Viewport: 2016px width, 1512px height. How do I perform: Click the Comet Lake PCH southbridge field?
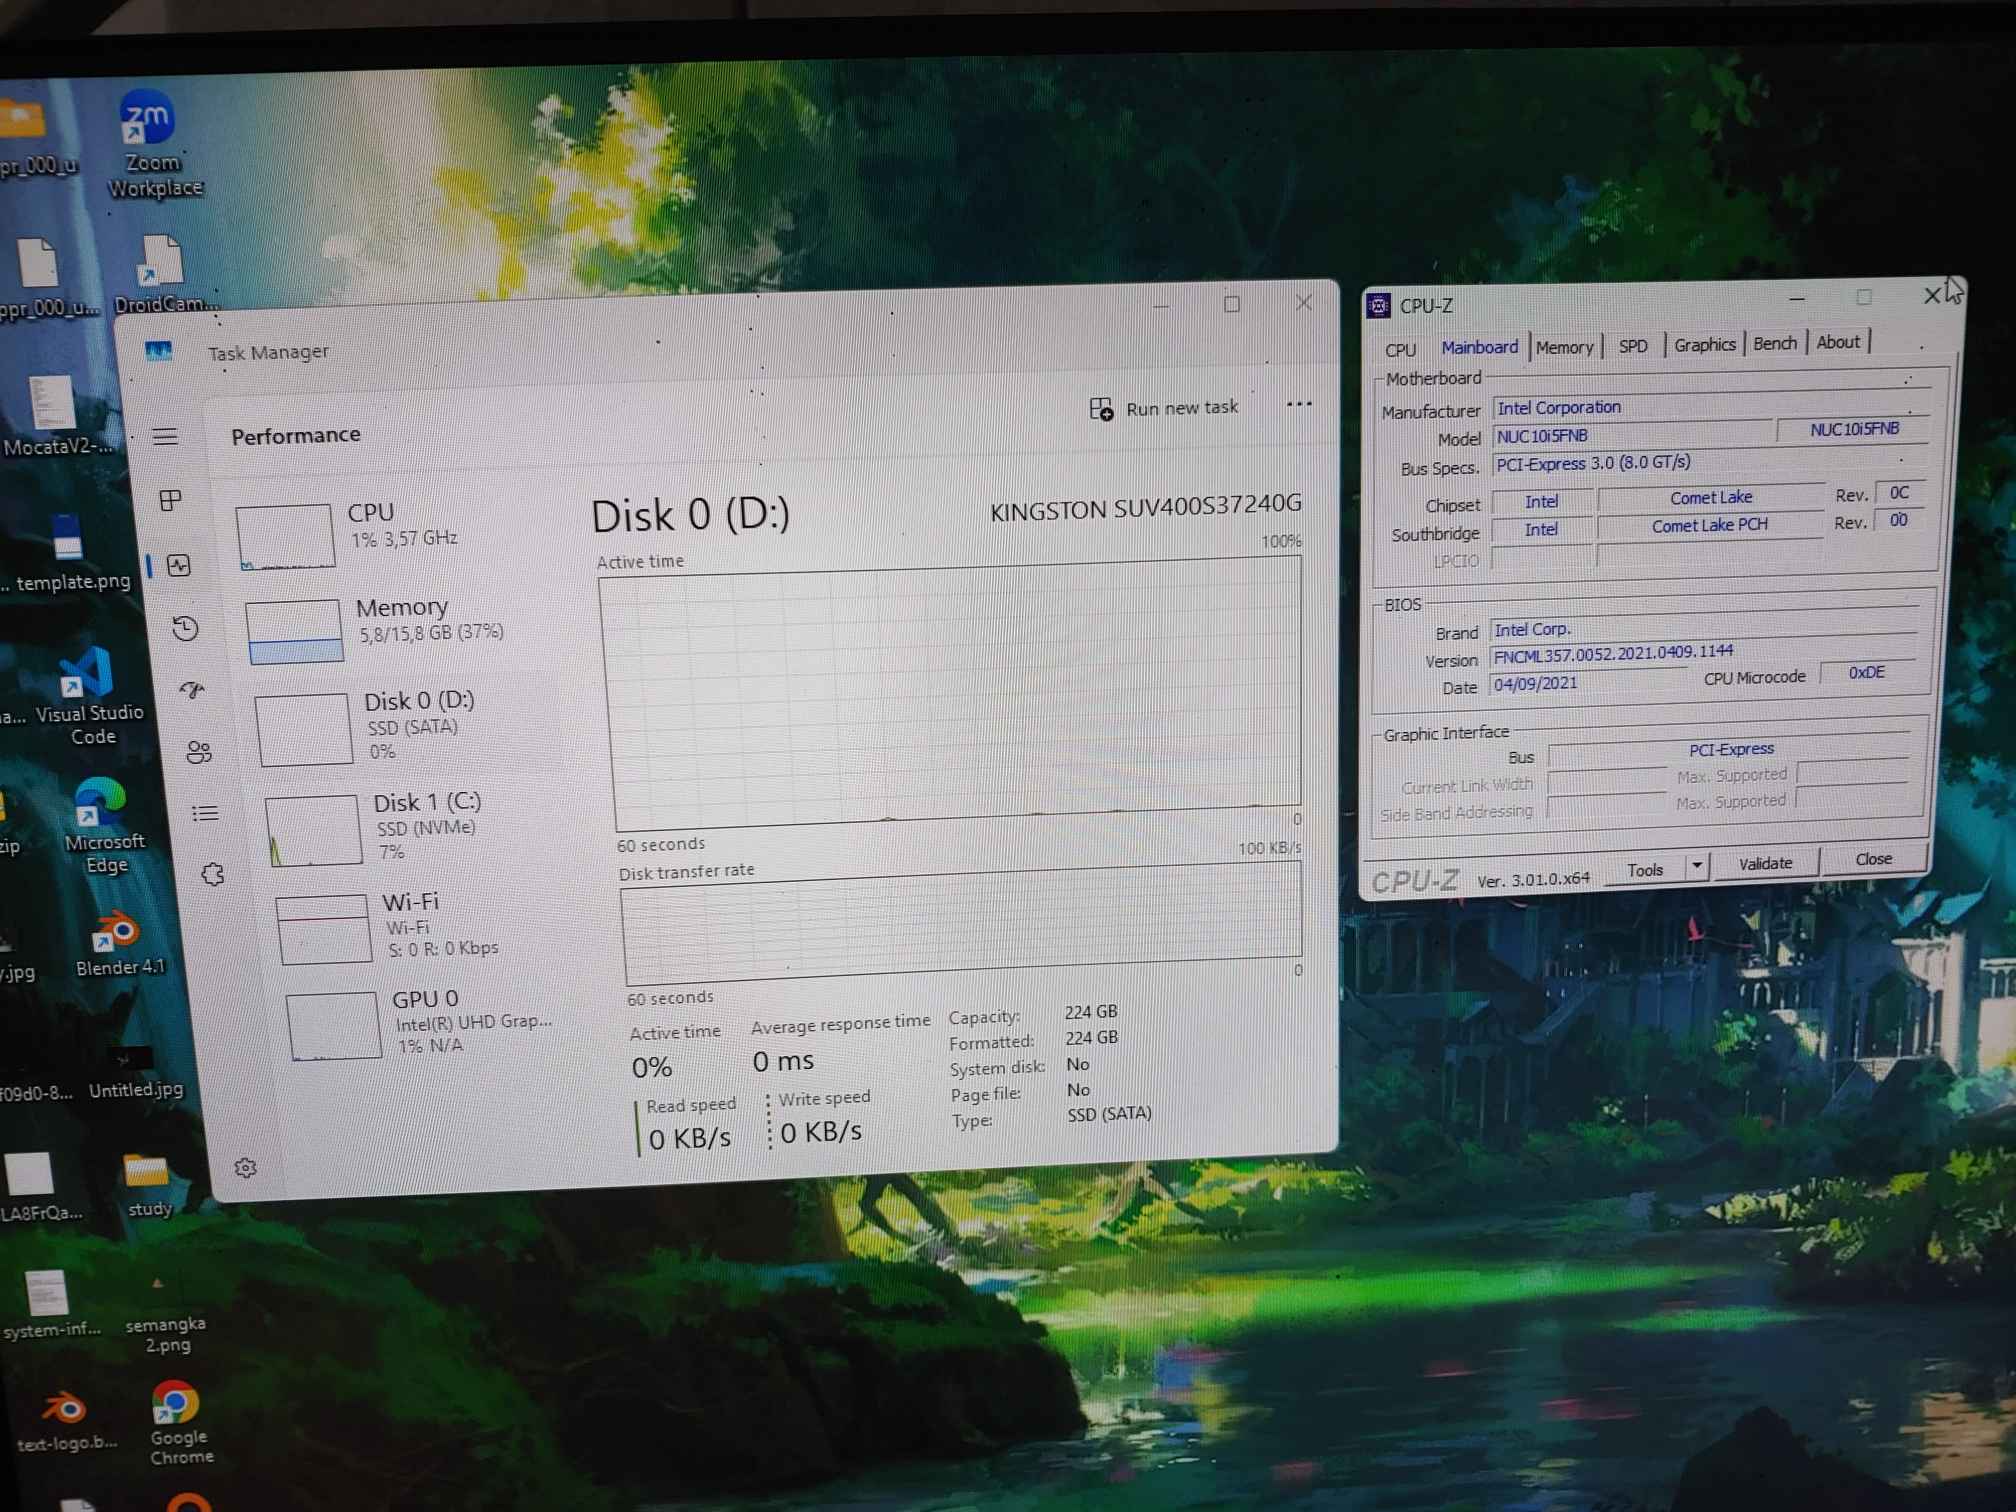(1709, 525)
